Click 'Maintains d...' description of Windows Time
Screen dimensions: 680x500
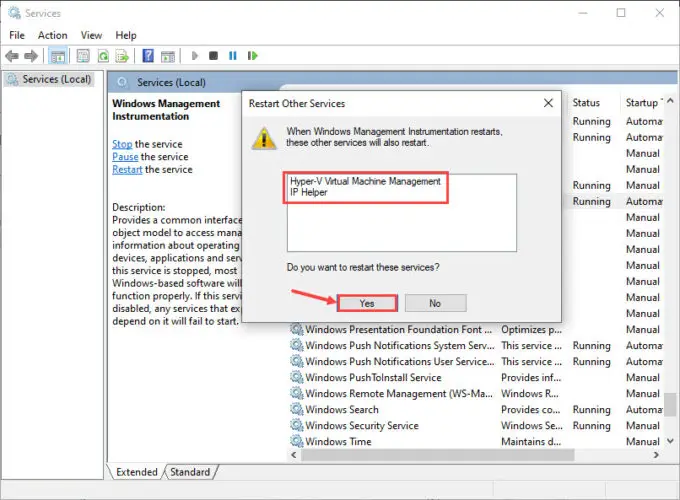(x=531, y=442)
